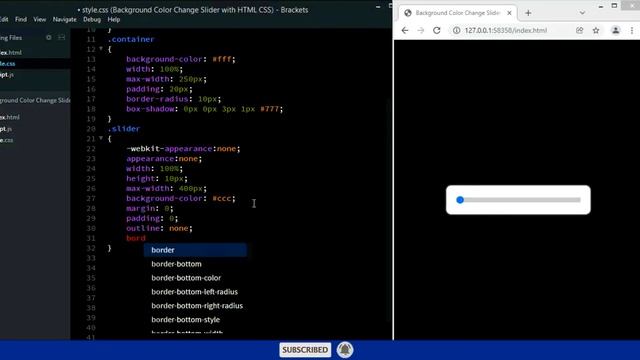This screenshot has width=640, height=360.
Task: Click the #ccc color value on line 27
Action: (x=222, y=198)
